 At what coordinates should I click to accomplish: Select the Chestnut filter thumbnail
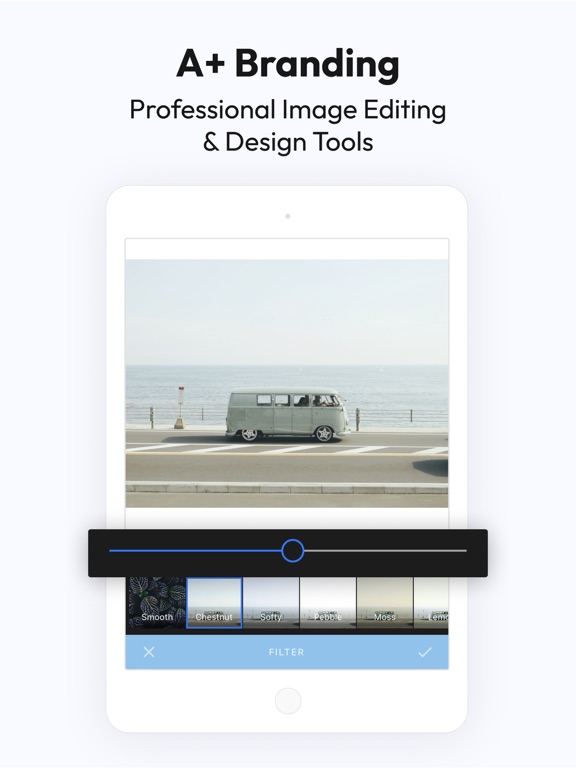[x=214, y=603]
